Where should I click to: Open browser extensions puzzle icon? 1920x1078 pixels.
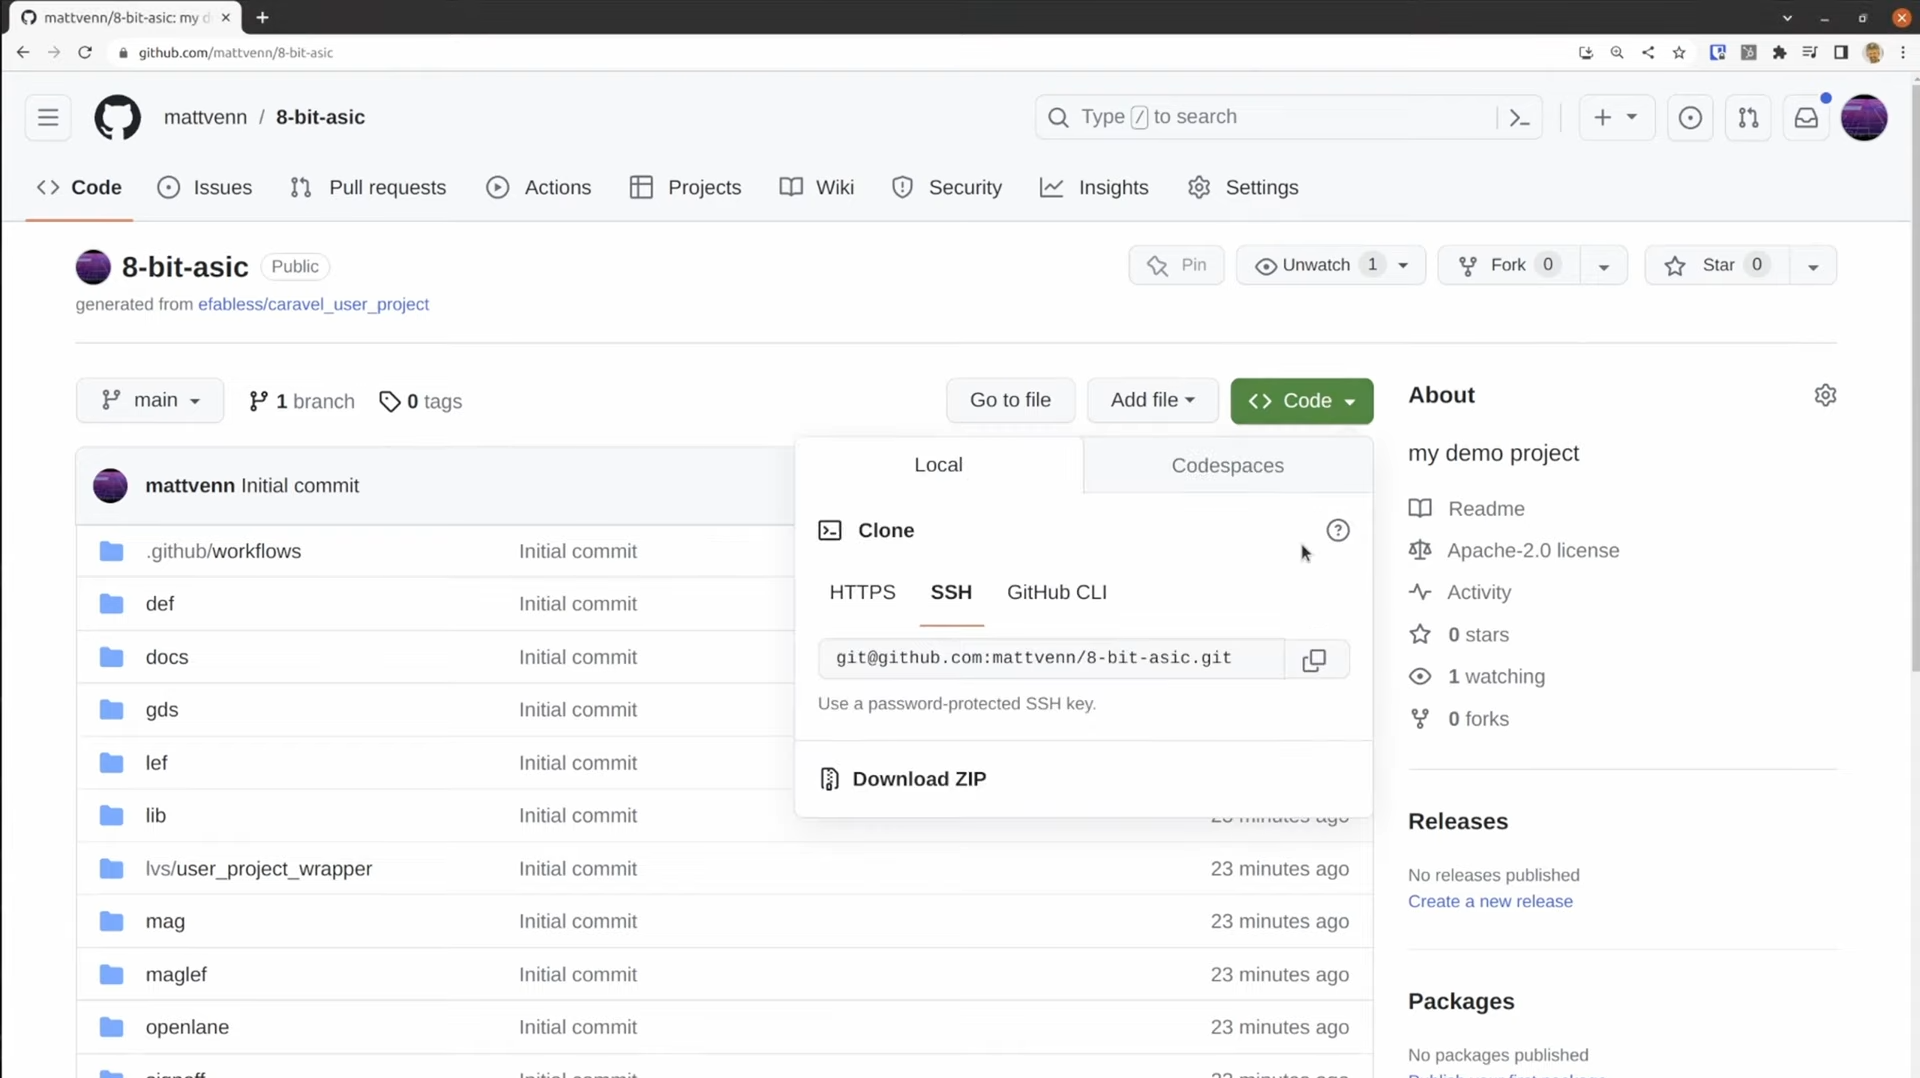pyautogui.click(x=1779, y=52)
